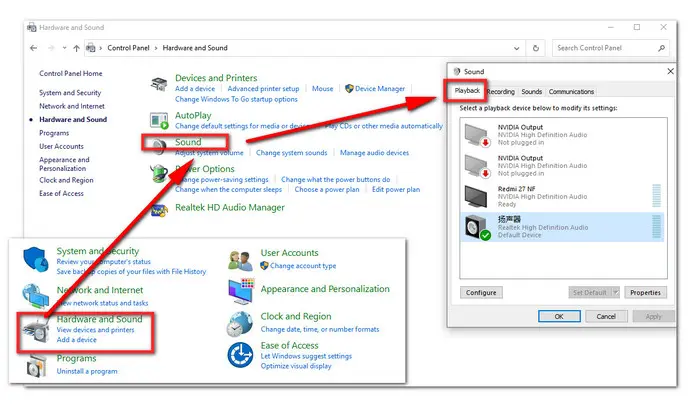Switch to the Playback tab

coord(467,91)
